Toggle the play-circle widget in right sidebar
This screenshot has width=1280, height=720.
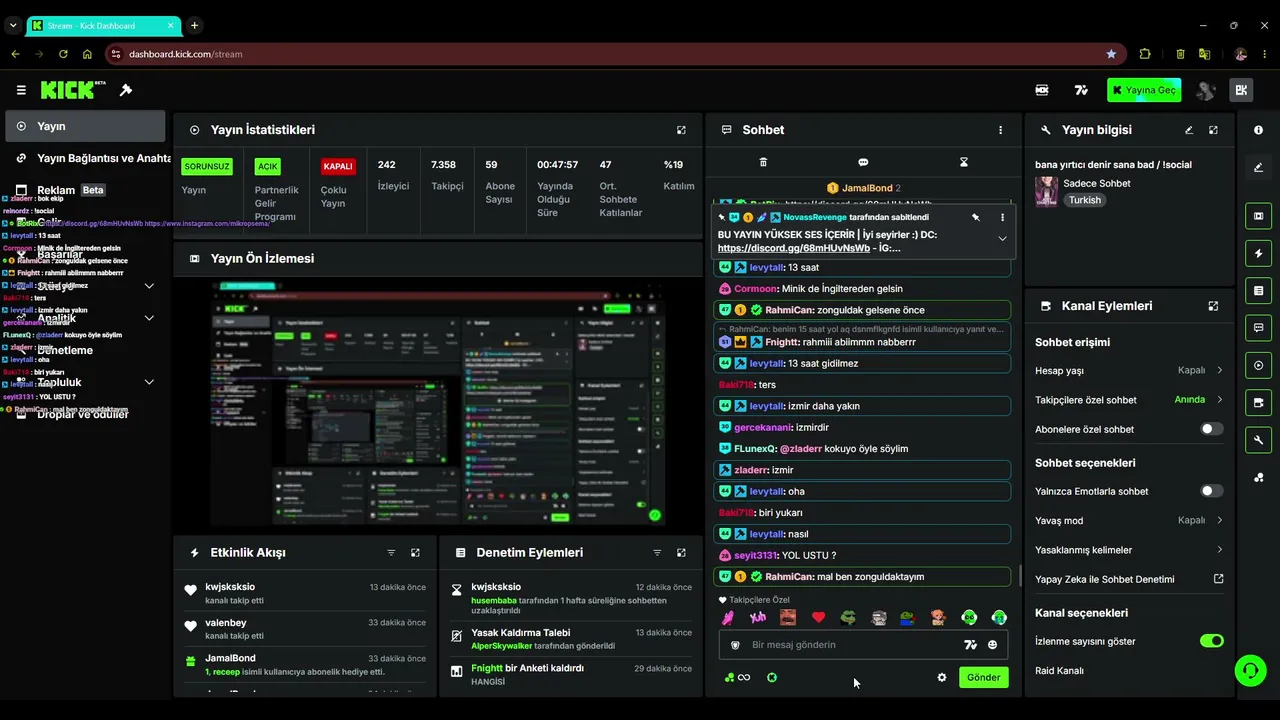click(1258, 365)
